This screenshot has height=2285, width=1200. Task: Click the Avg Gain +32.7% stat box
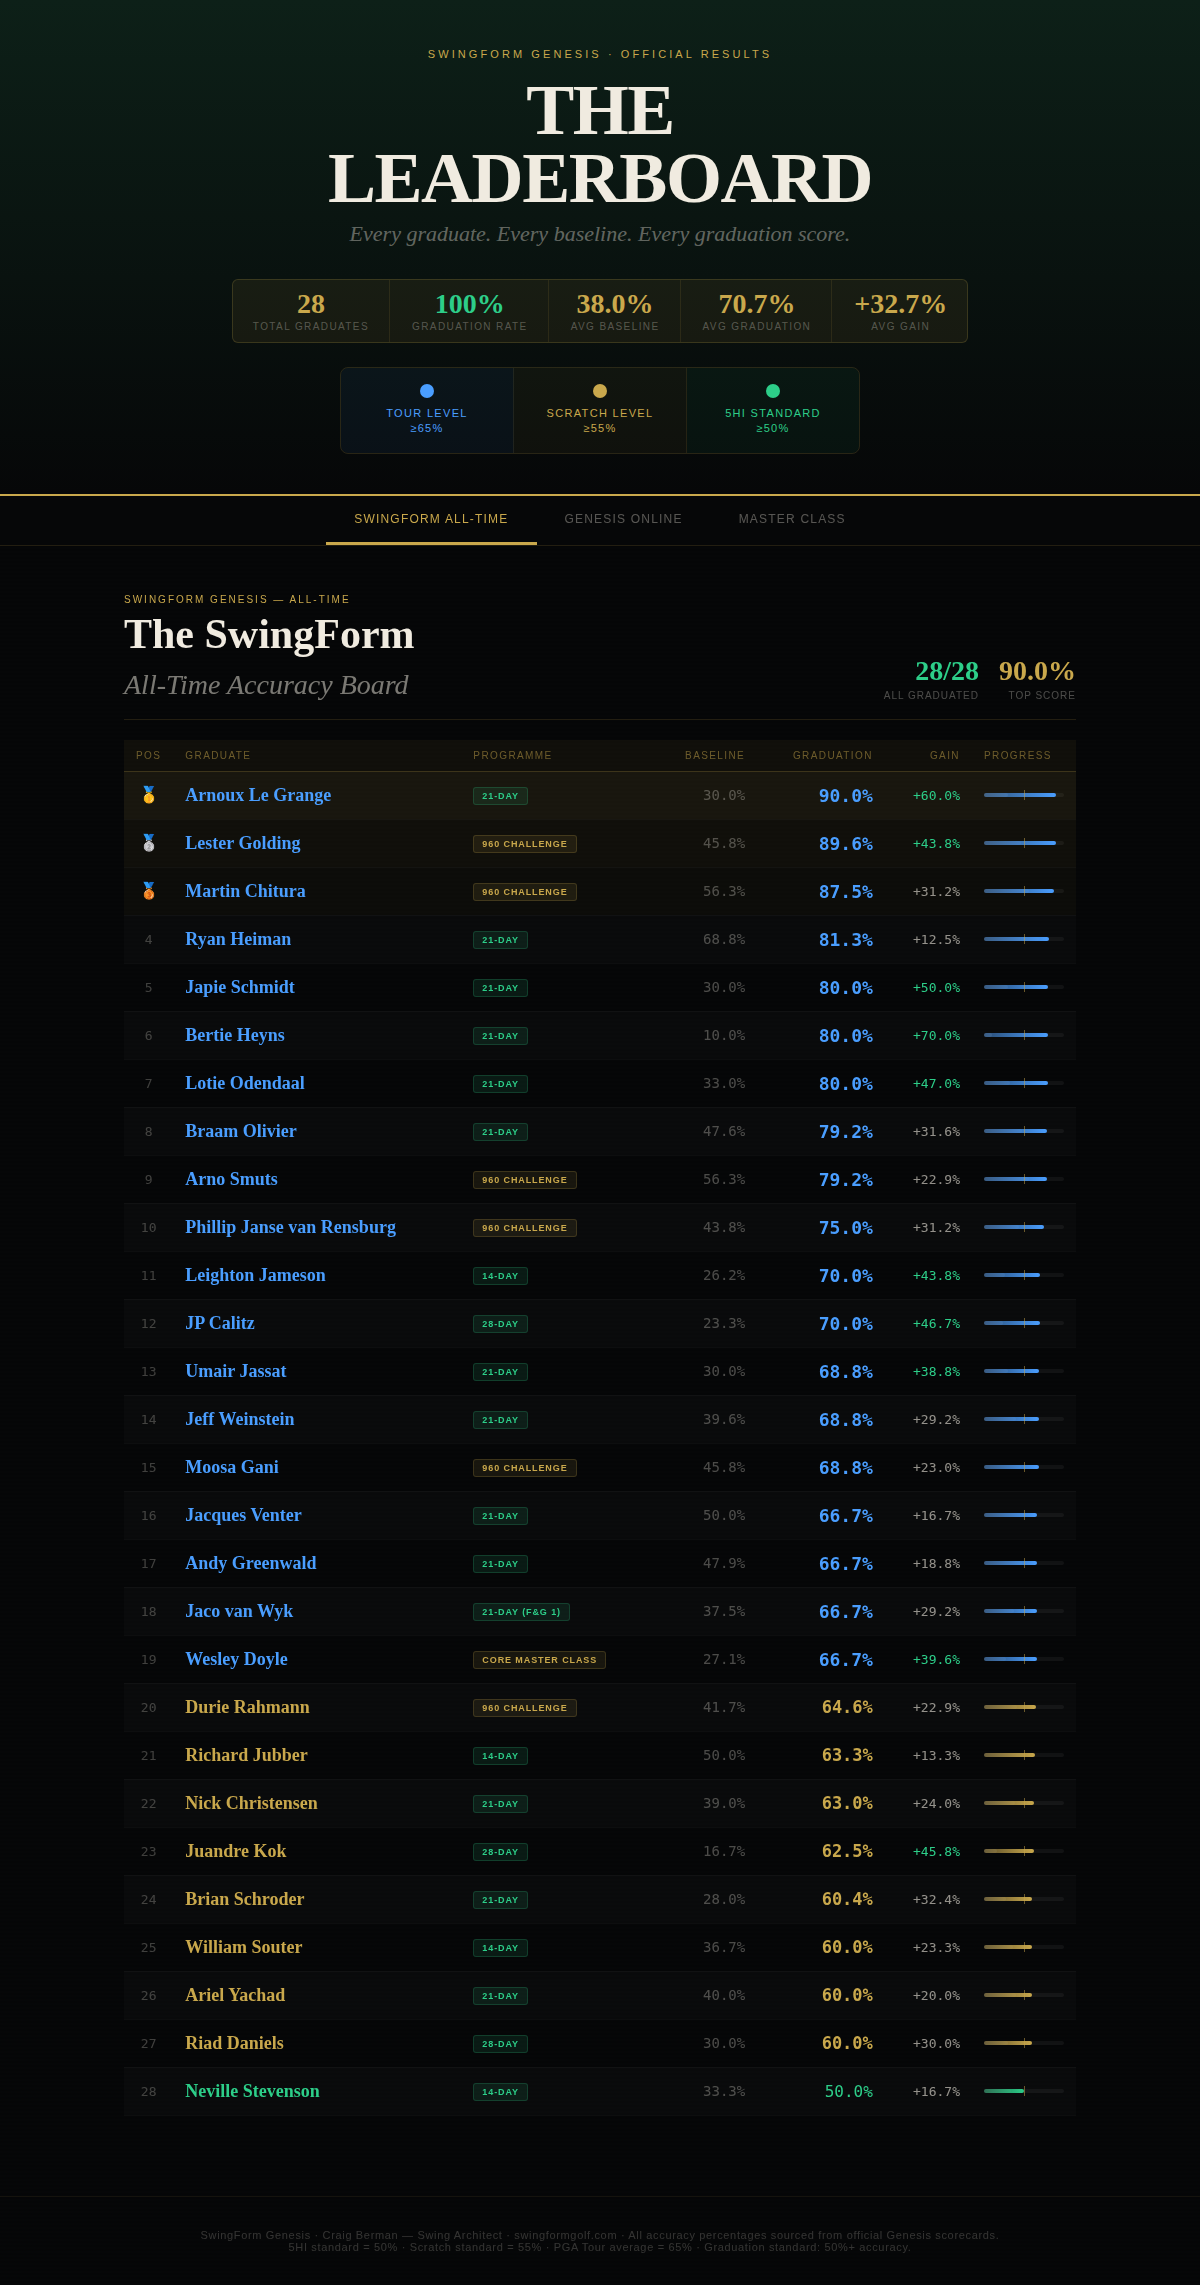click(900, 311)
